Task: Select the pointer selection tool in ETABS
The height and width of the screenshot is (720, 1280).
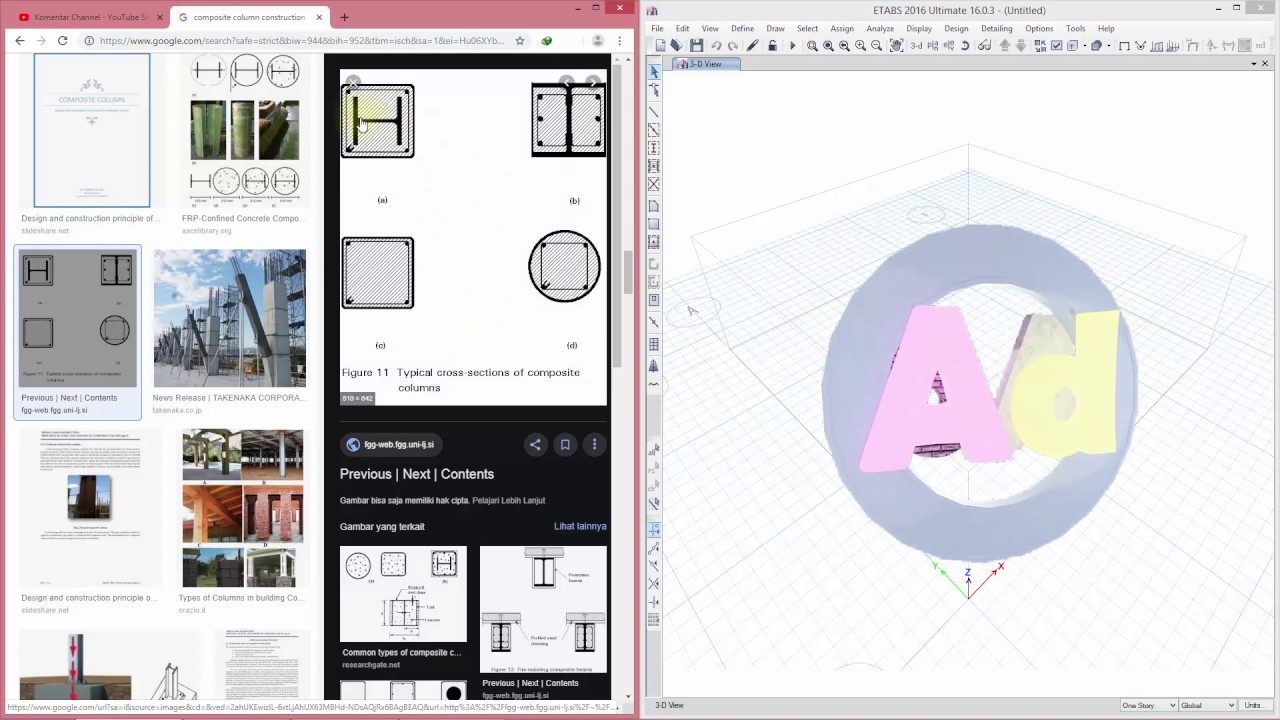Action: coord(654,71)
